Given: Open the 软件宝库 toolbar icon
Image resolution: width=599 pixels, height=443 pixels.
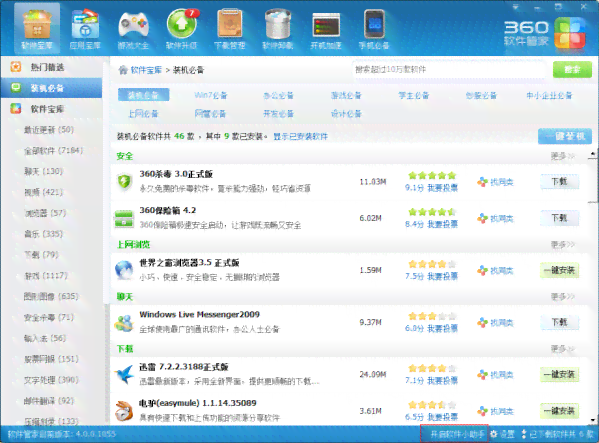Looking at the screenshot, I should [x=37, y=28].
